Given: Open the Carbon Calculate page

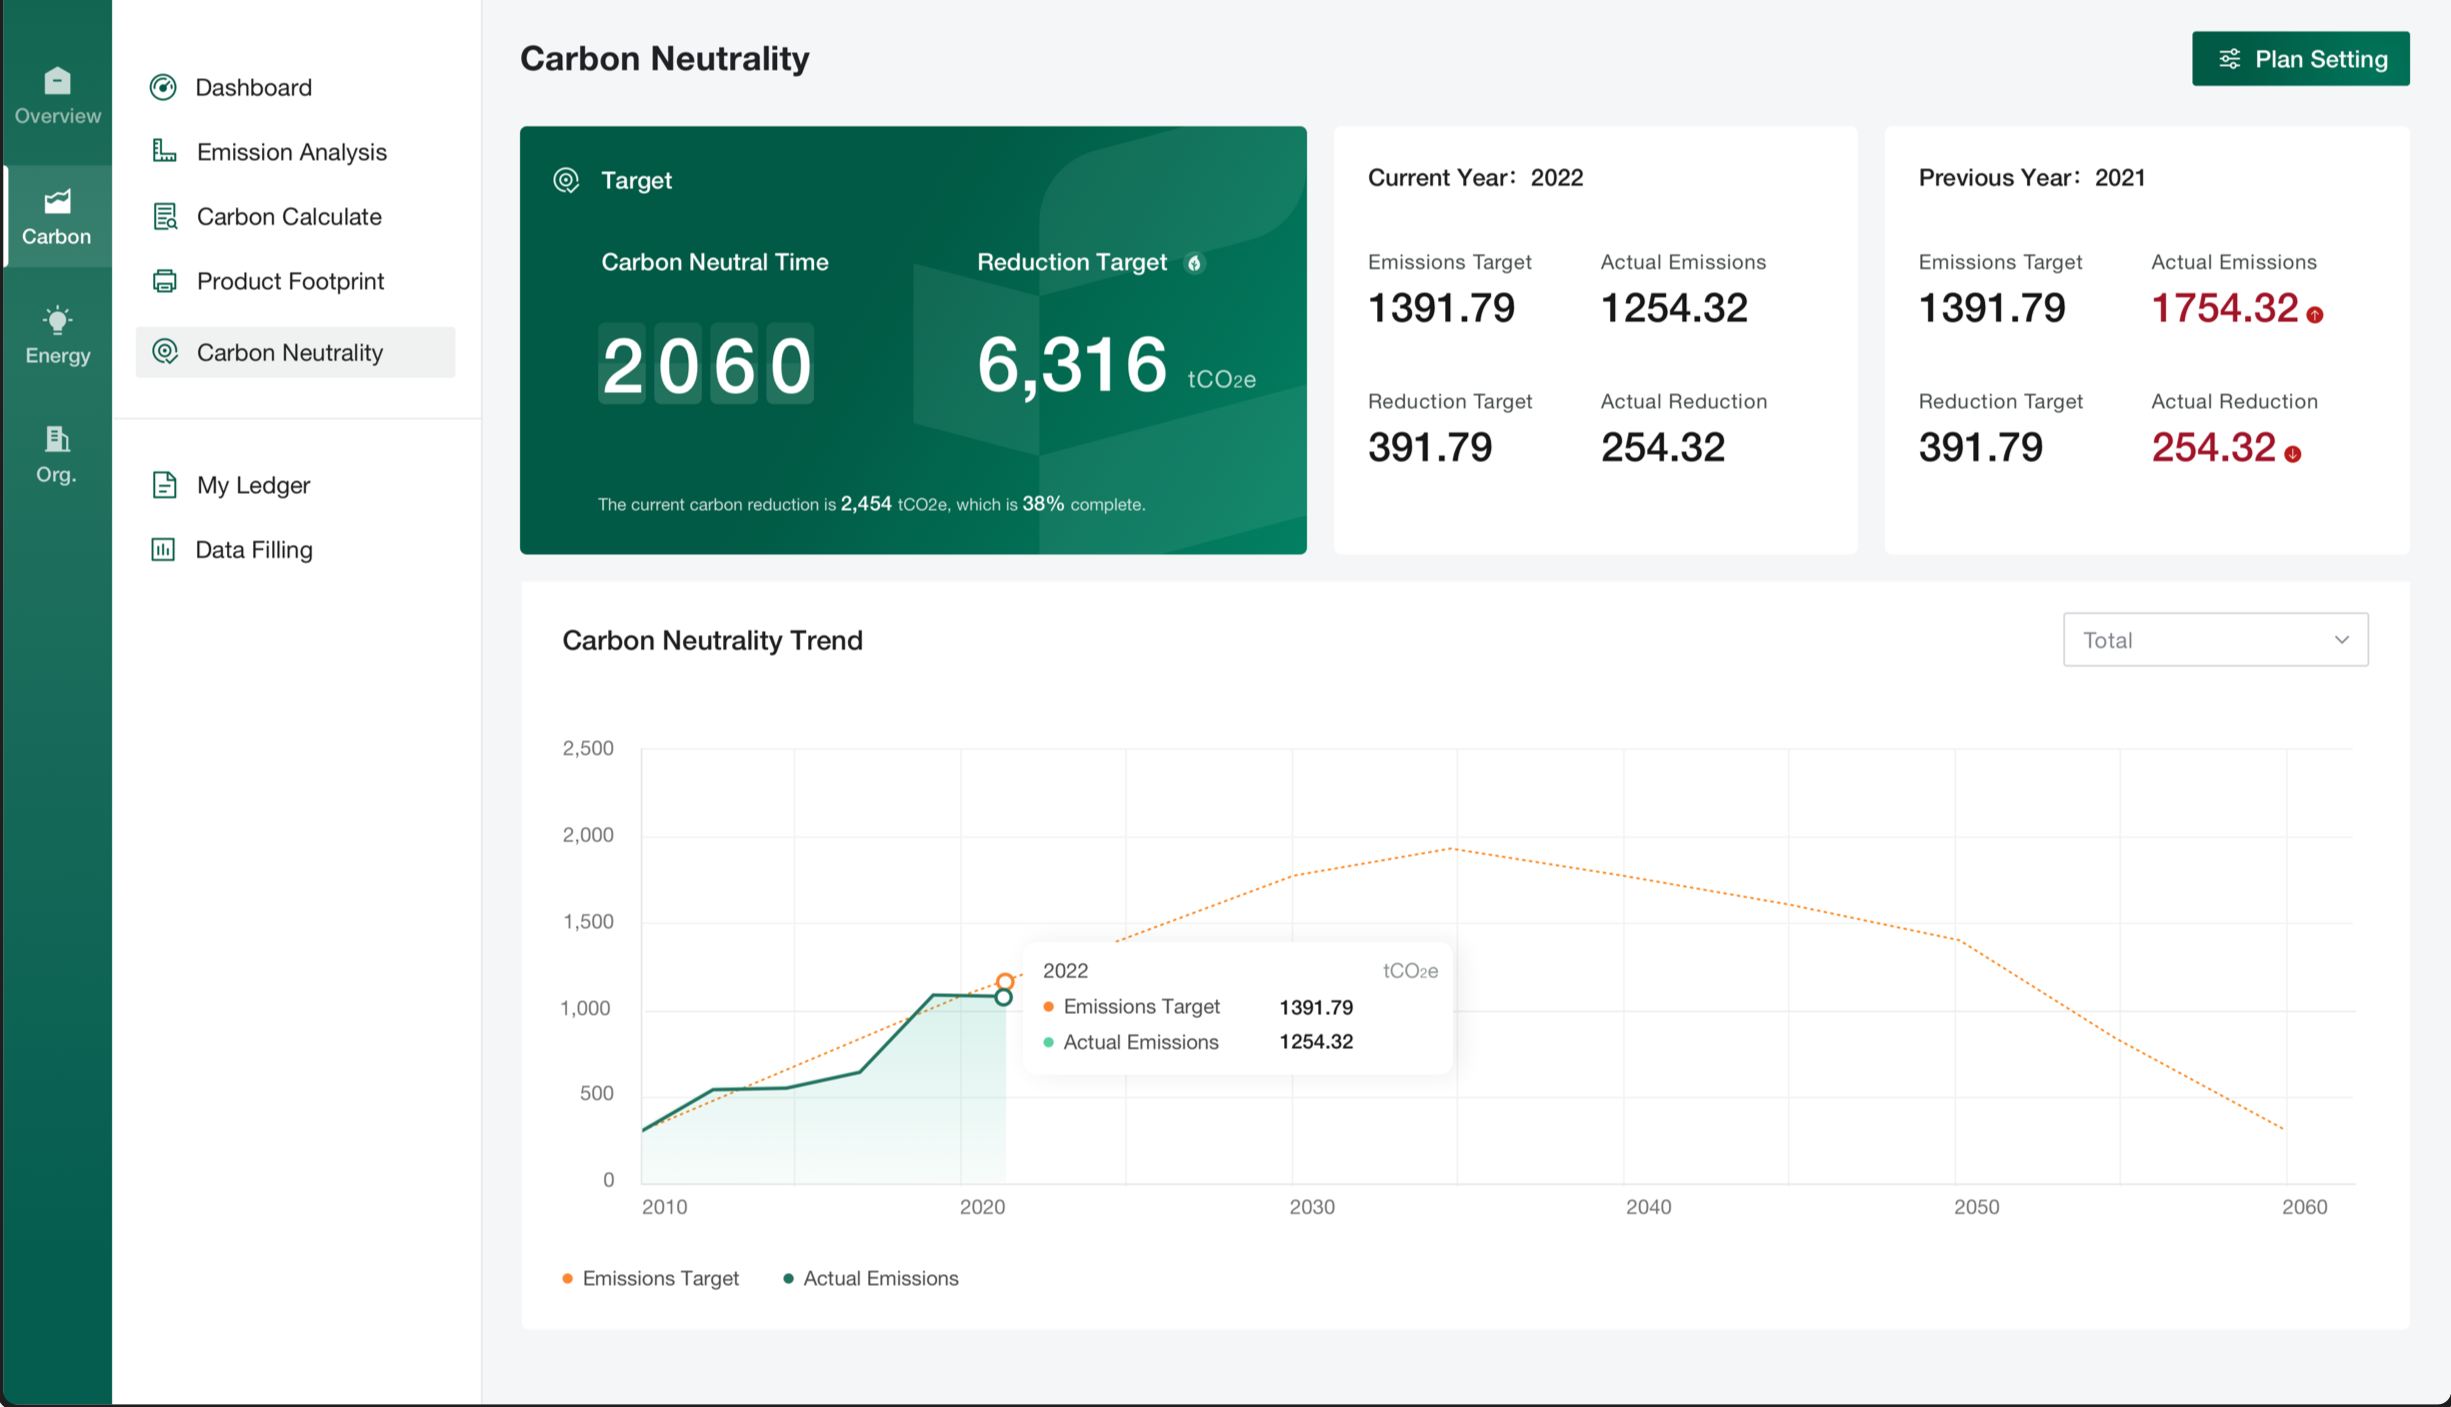Looking at the screenshot, I should click(288, 217).
